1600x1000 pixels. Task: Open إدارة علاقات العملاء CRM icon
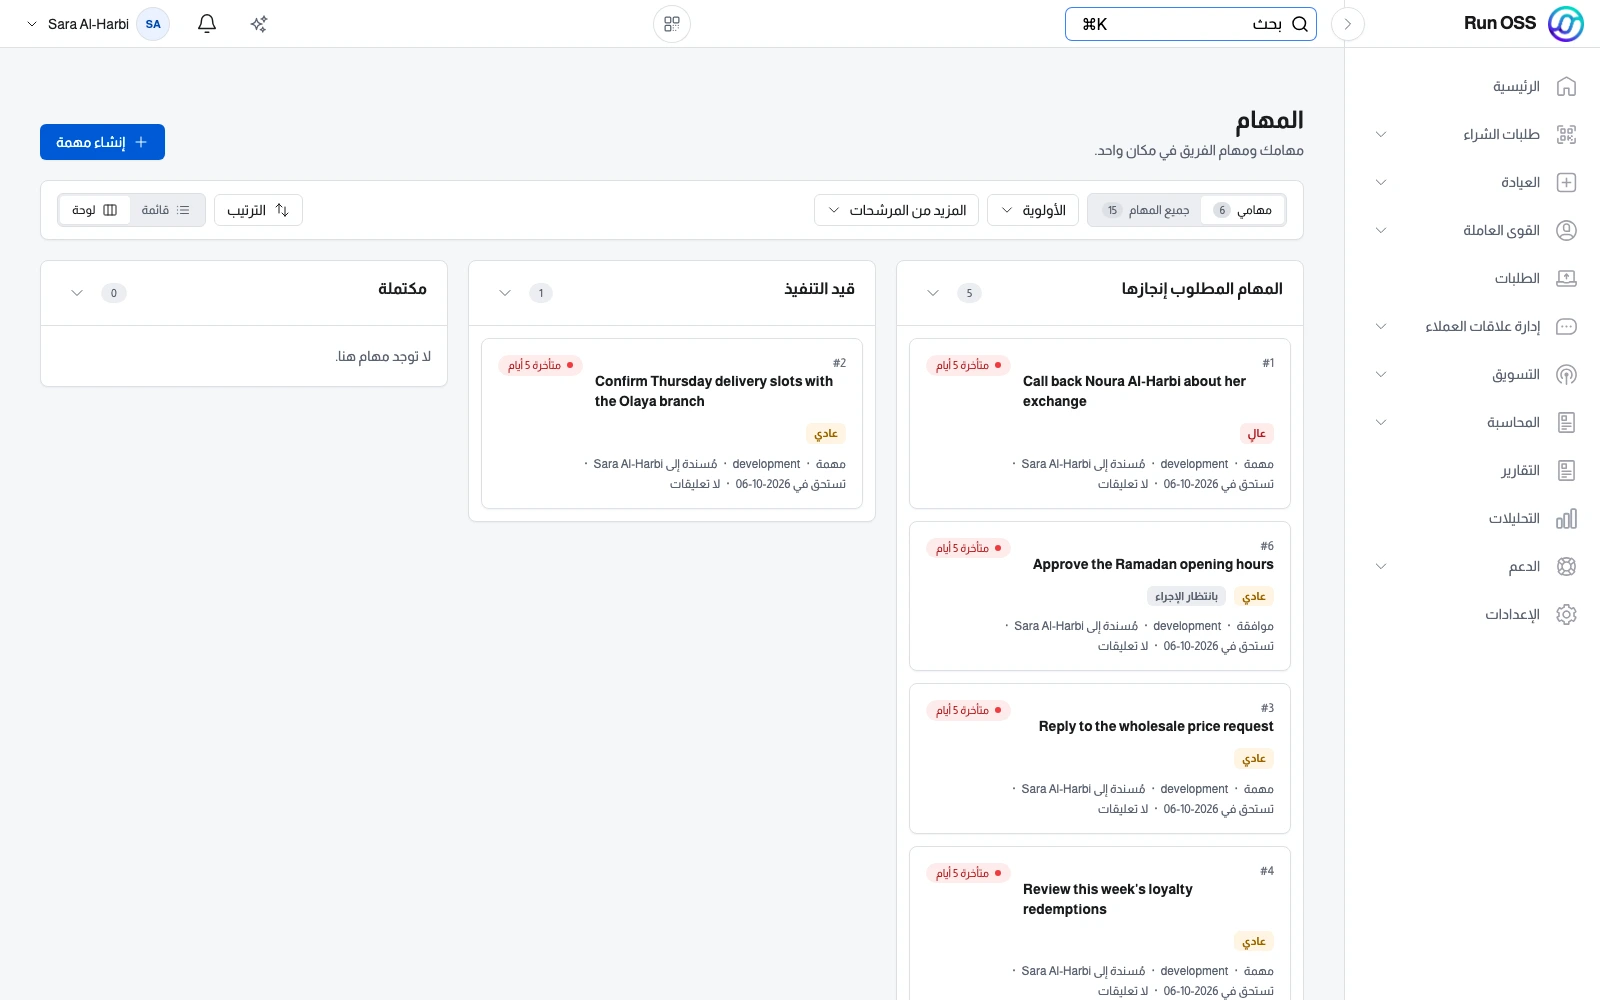(x=1566, y=327)
